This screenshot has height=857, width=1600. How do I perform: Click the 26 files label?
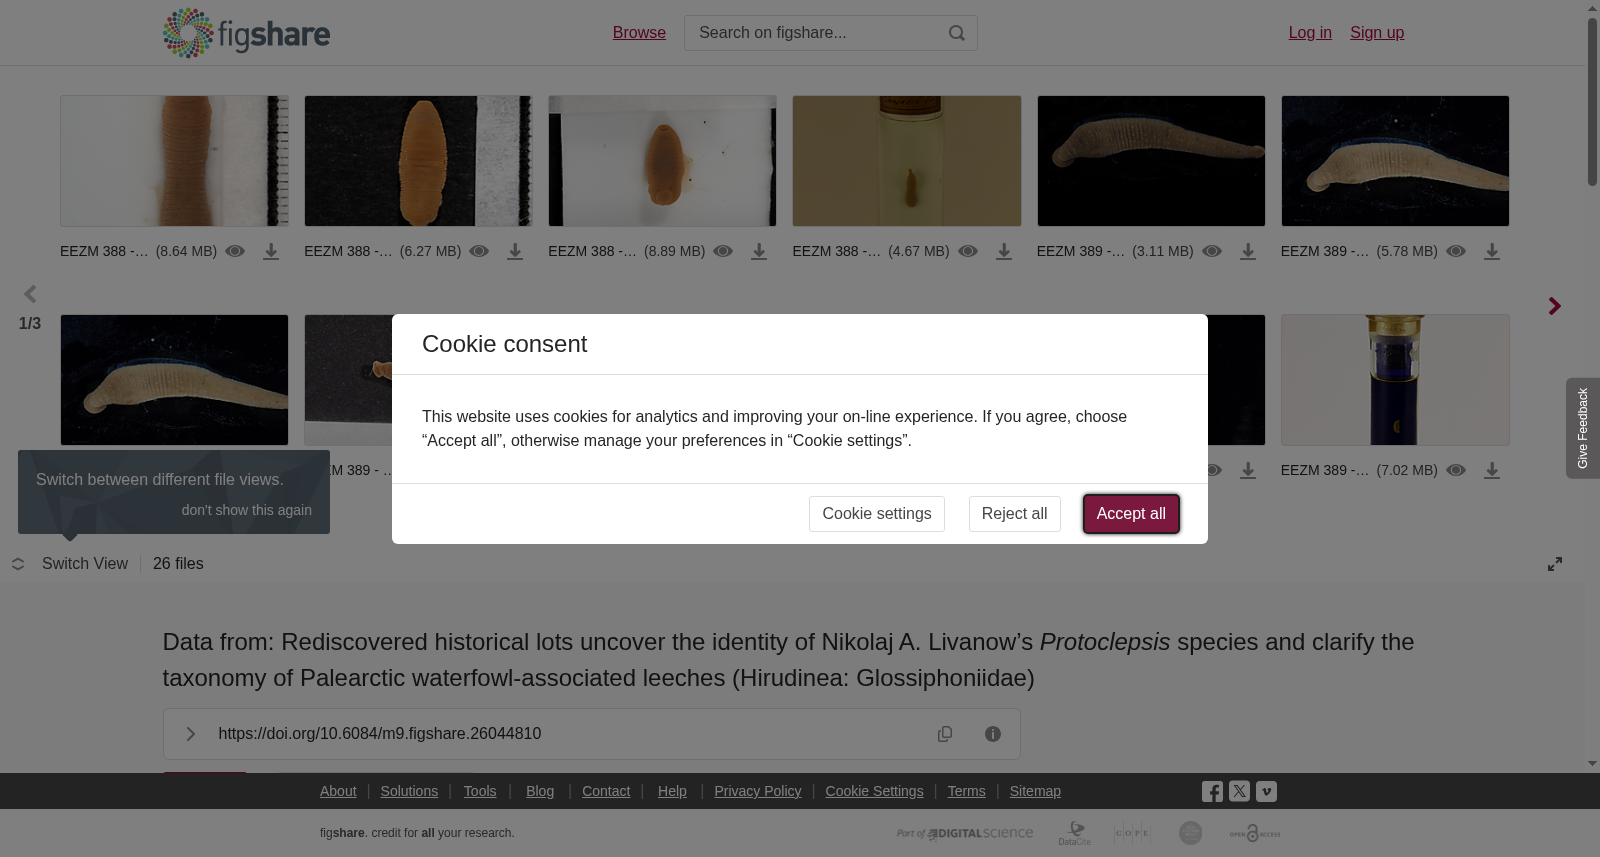tap(178, 564)
